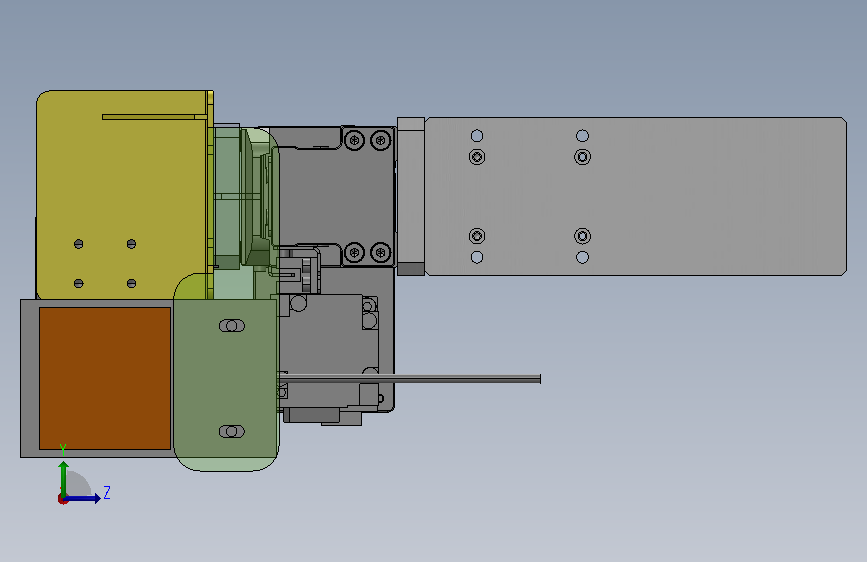Click the blue Z axis of triad
The height and width of the screenshot is (562, 867).
coord(83,499)
